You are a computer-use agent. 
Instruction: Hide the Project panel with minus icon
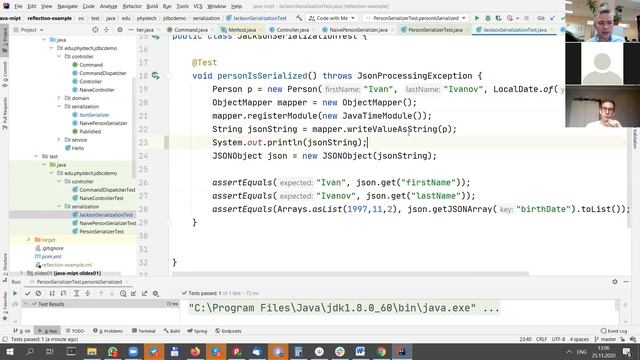[x=131, y=30]
